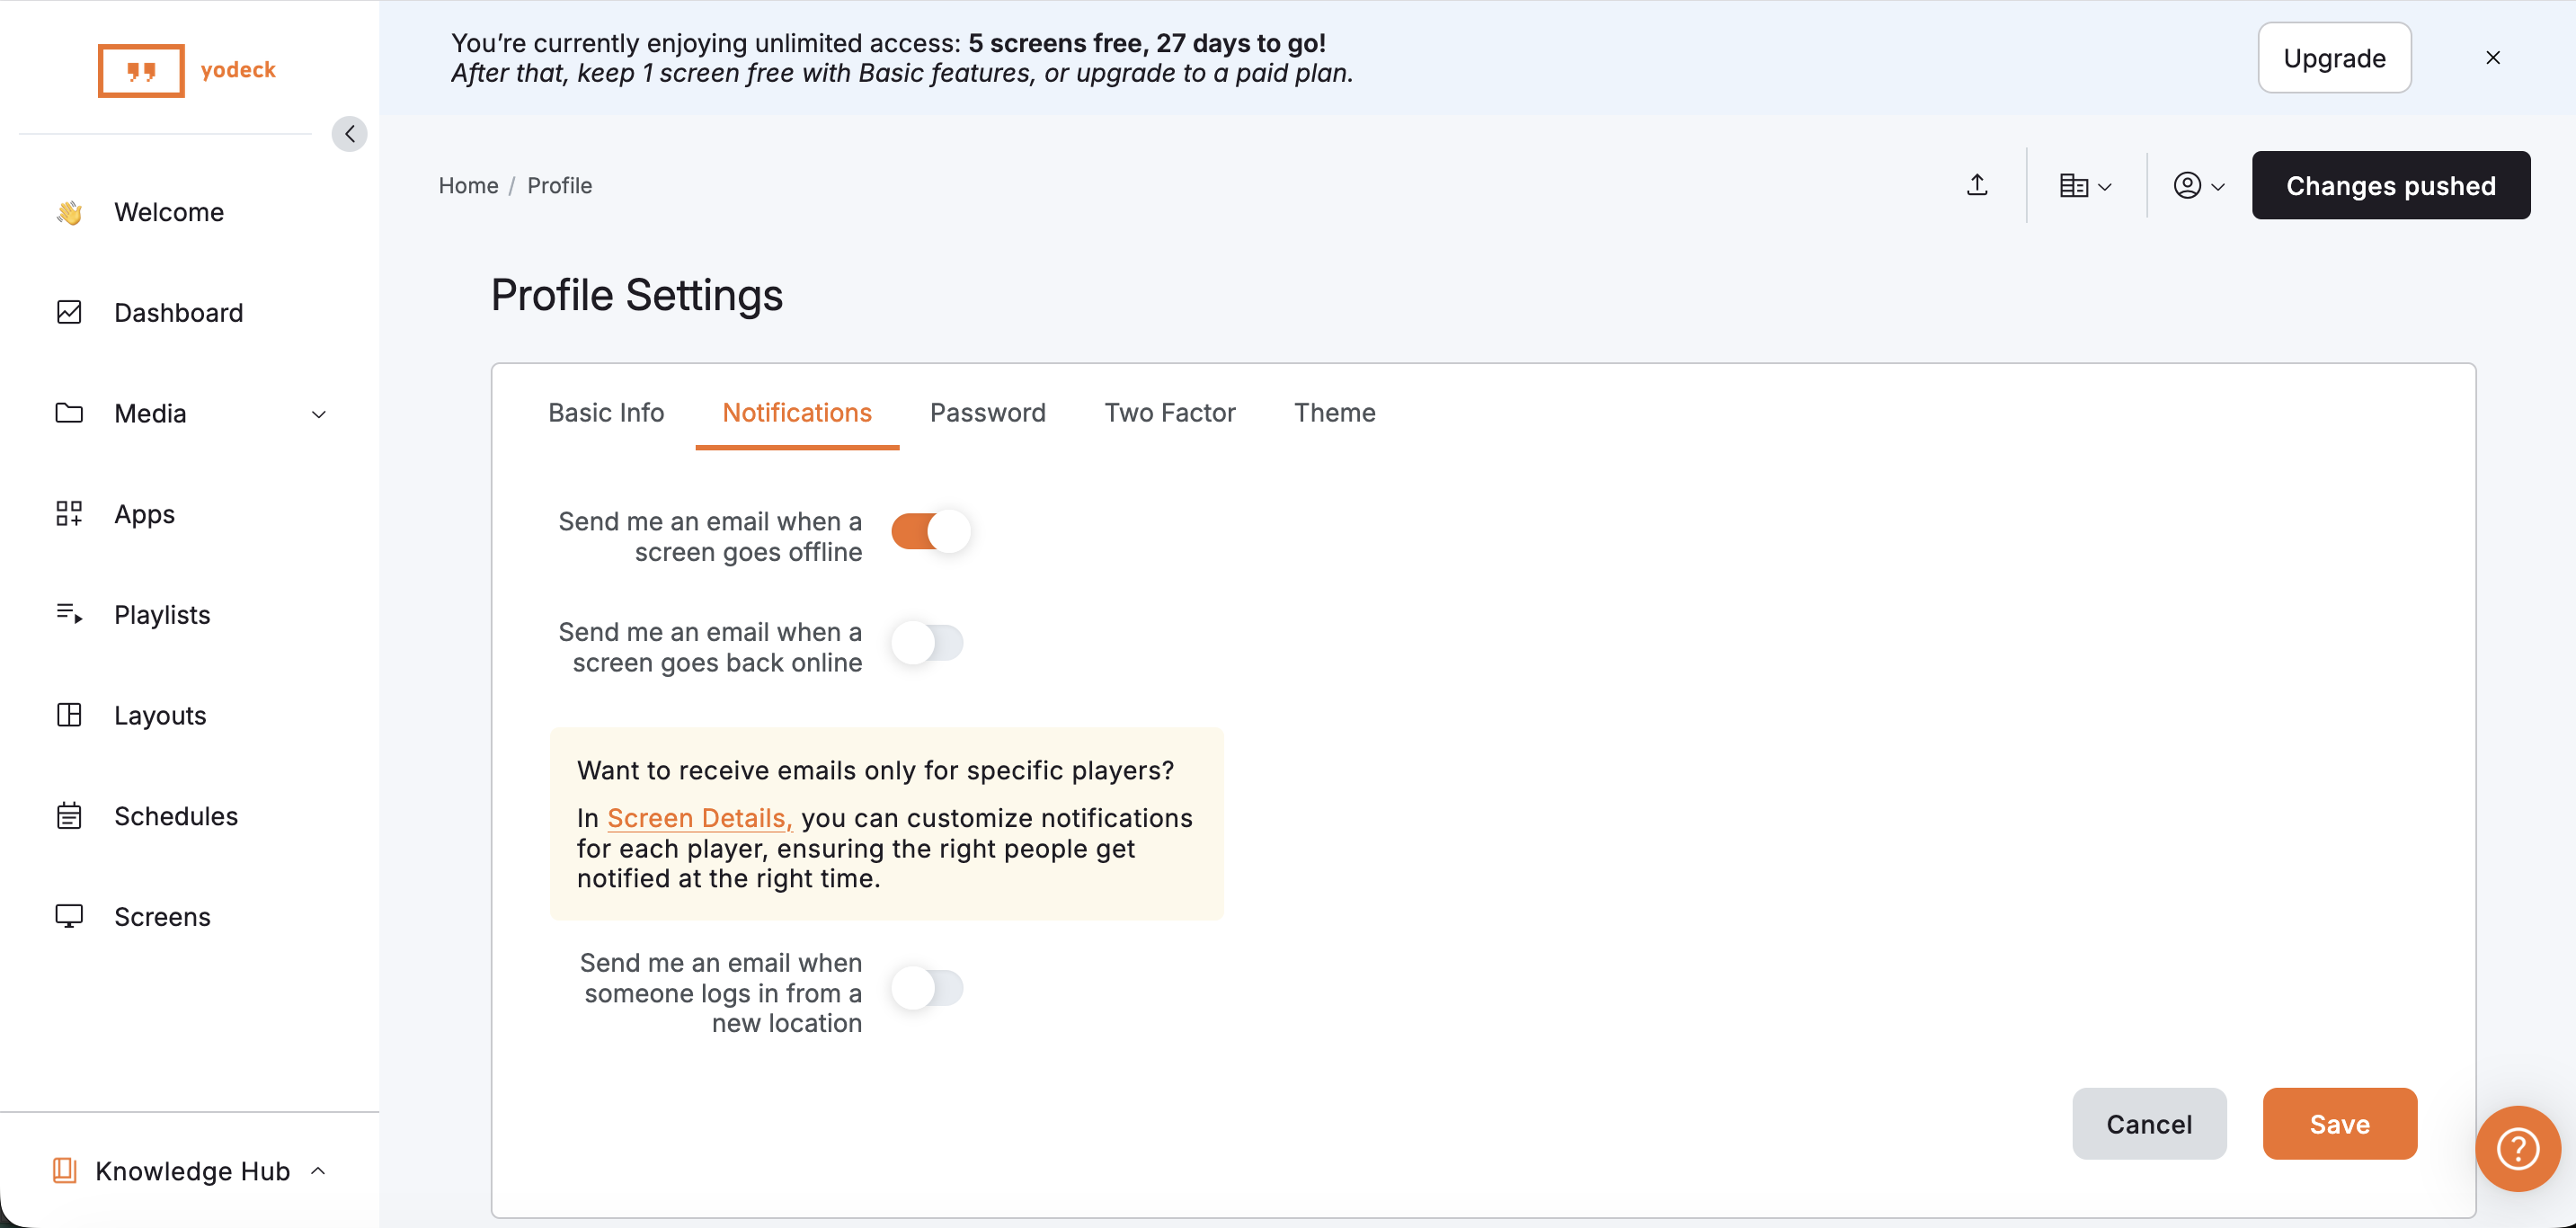Turn on new location login email toggle
2576x1228 pixels.
click(929, 988)
